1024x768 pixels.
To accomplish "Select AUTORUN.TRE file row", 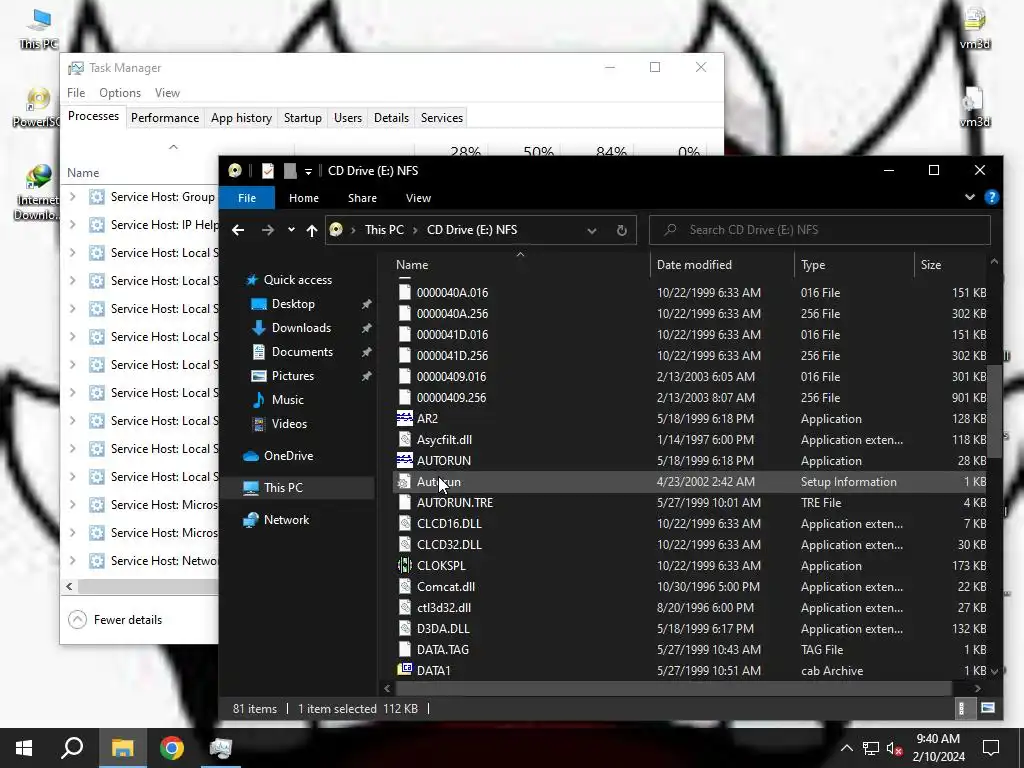I will pyautogui.click(x=691, y=503).
